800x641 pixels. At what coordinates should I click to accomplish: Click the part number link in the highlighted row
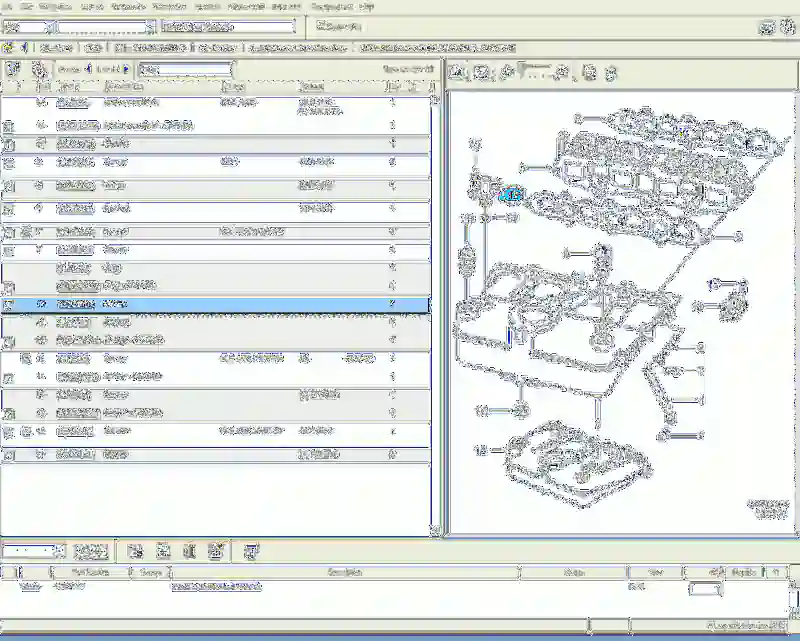coord(76,303)
